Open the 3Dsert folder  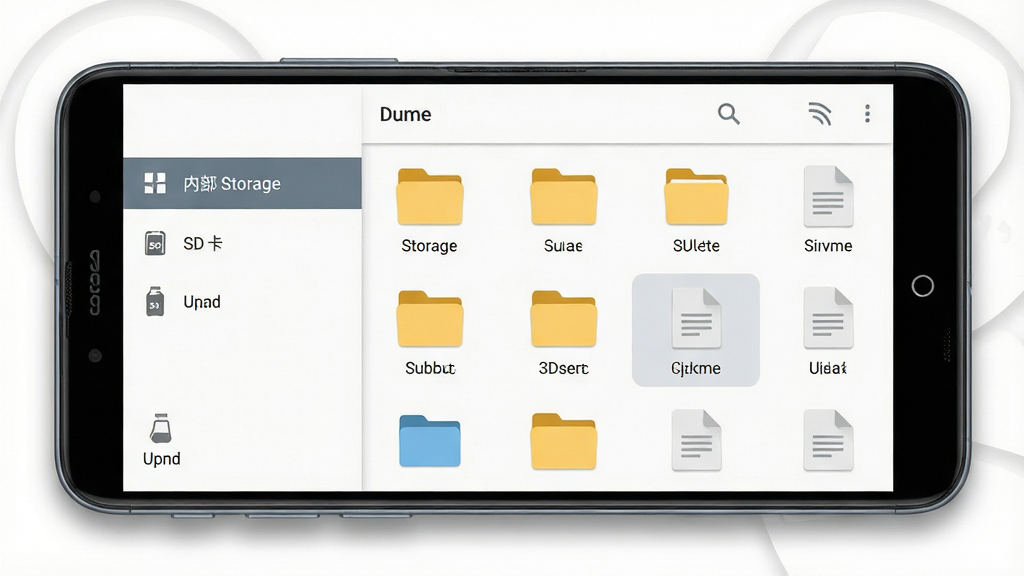point(563,333)
